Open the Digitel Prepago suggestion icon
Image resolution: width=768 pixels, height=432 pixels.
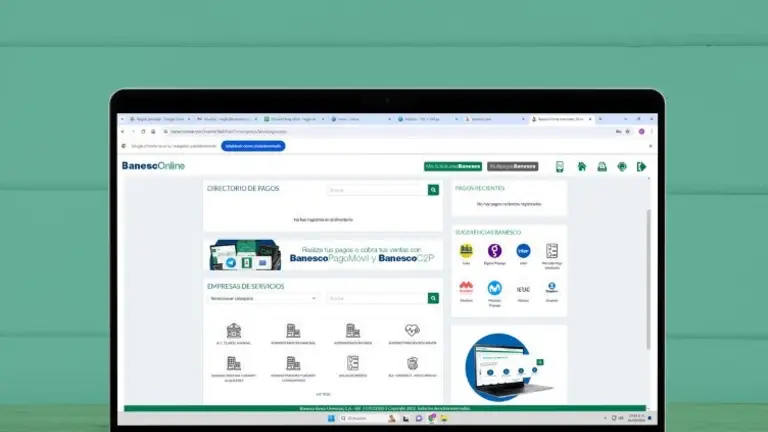tap(494, 252)
